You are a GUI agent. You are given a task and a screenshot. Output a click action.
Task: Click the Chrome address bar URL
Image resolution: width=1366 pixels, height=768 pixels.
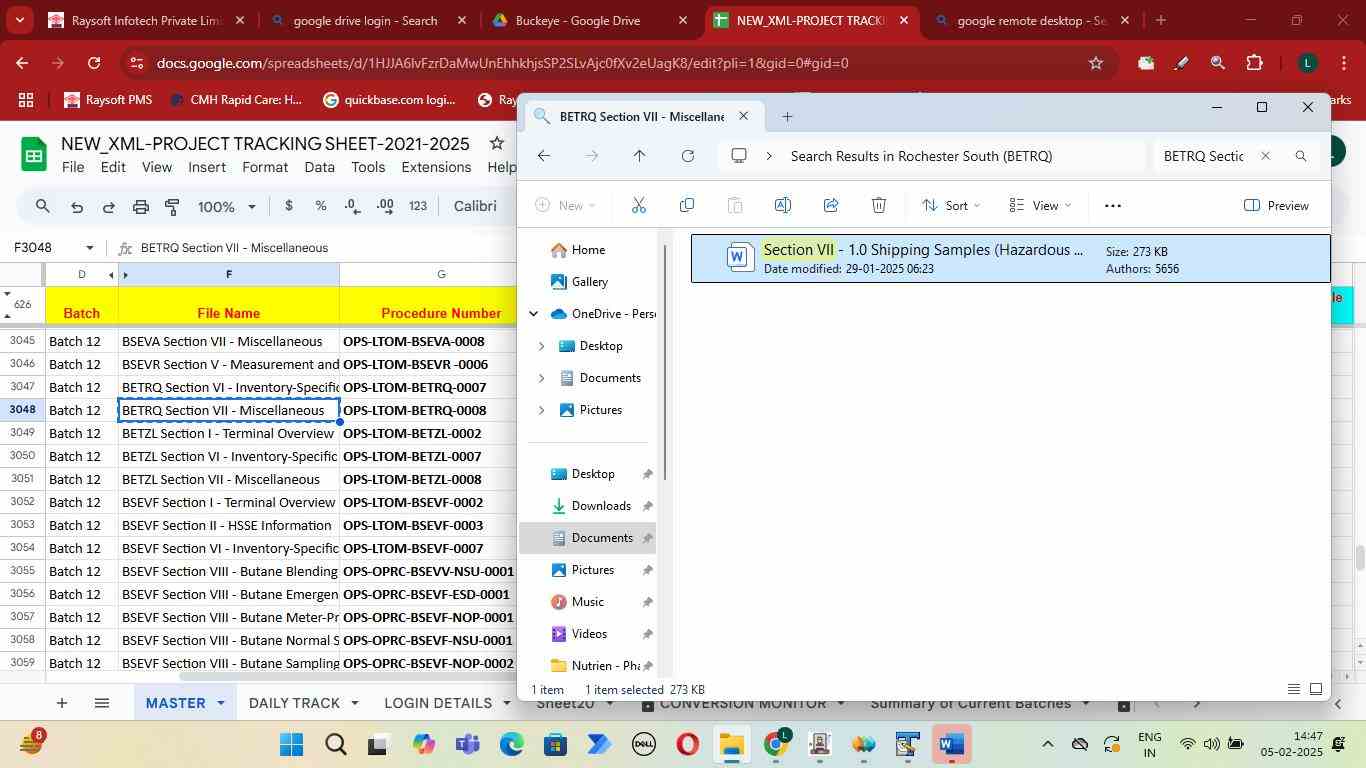pos(502,63)
